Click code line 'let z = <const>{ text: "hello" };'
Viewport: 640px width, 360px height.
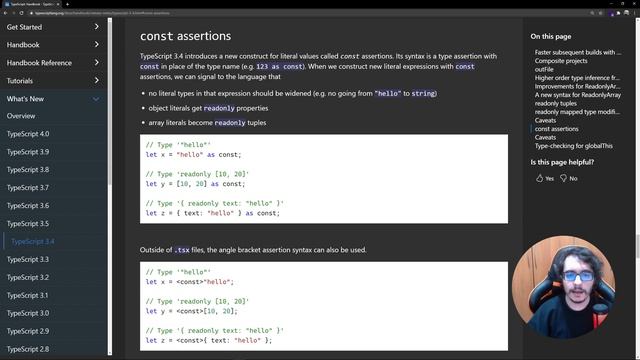click(209, 340)
